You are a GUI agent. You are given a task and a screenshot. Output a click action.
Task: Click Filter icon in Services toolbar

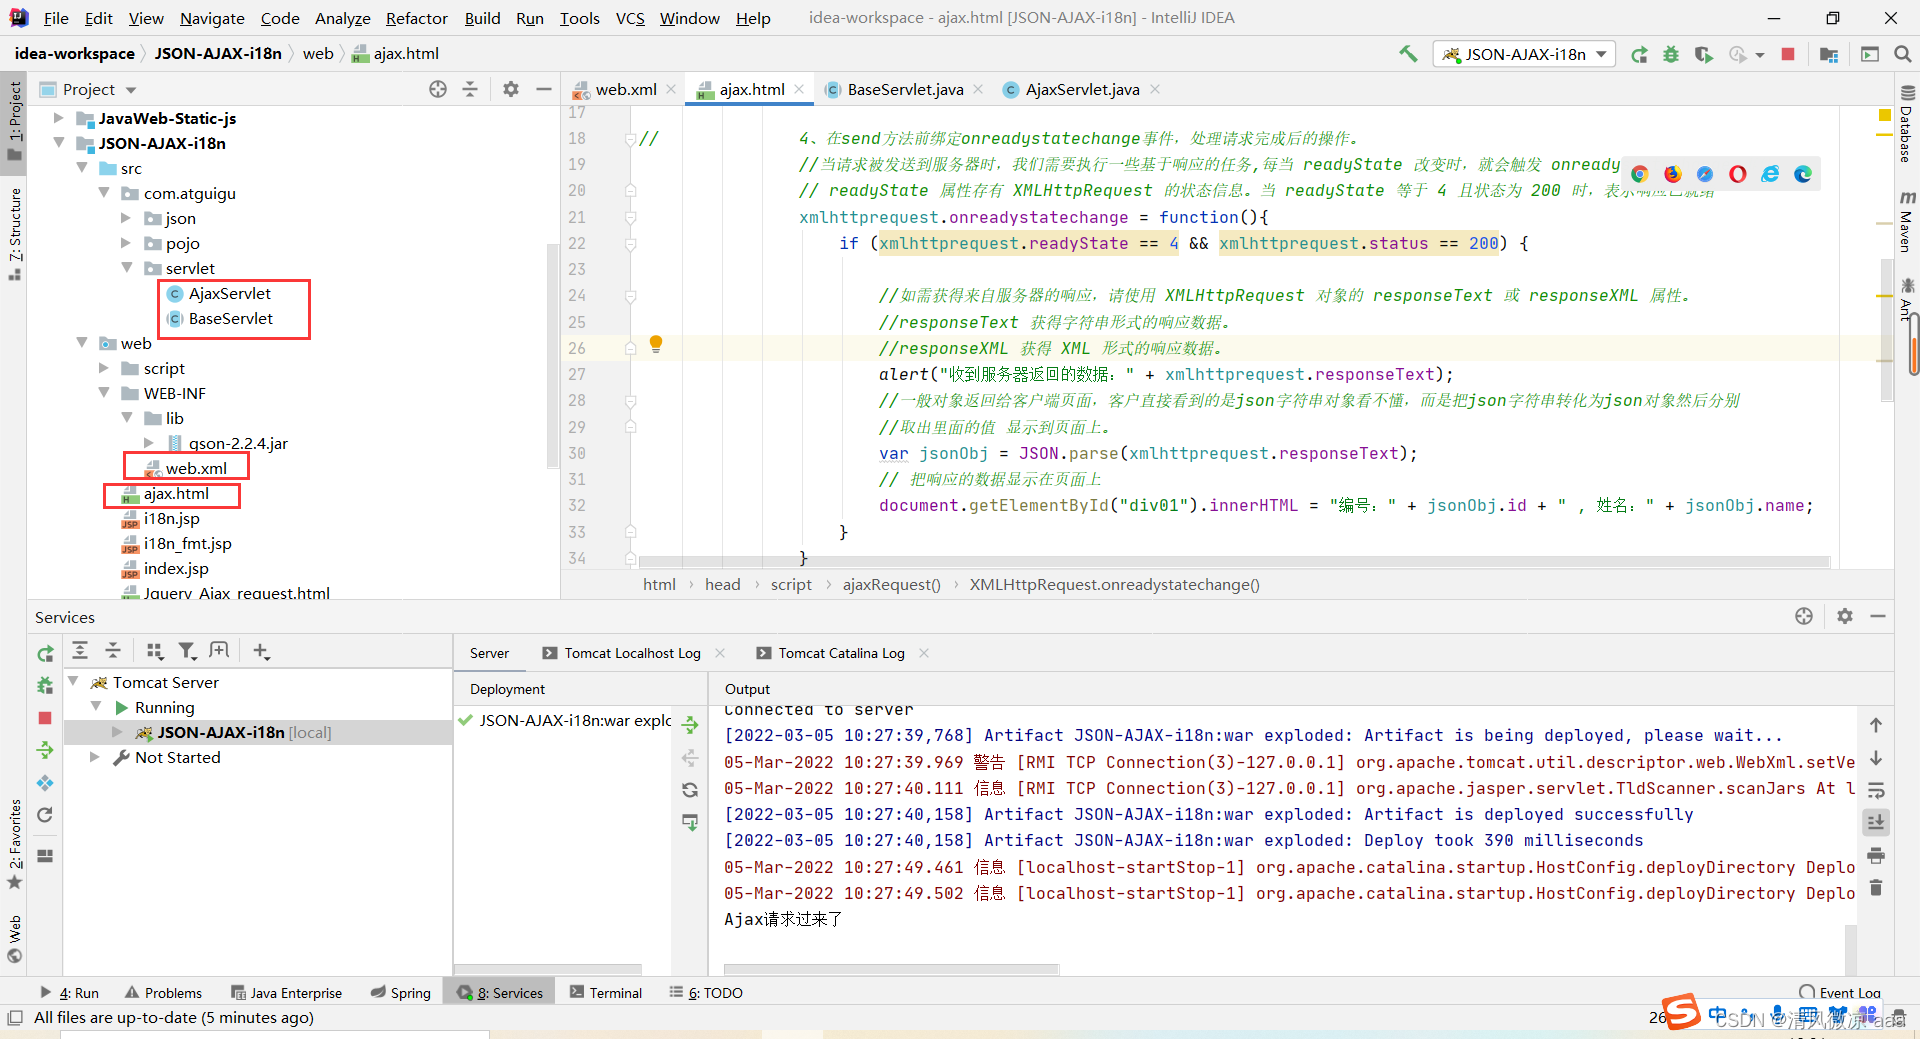187,651
